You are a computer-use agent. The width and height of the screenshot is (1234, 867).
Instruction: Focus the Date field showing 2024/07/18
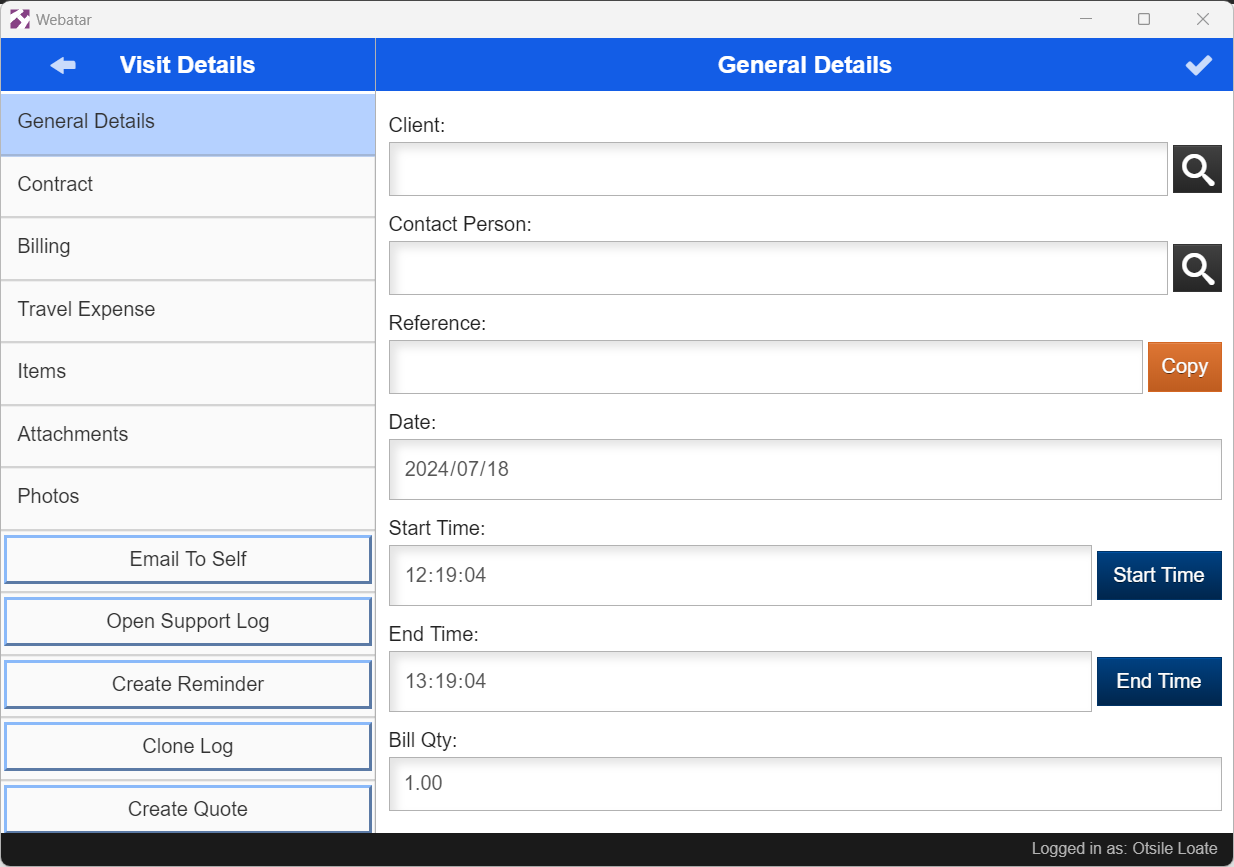(804, 469)
